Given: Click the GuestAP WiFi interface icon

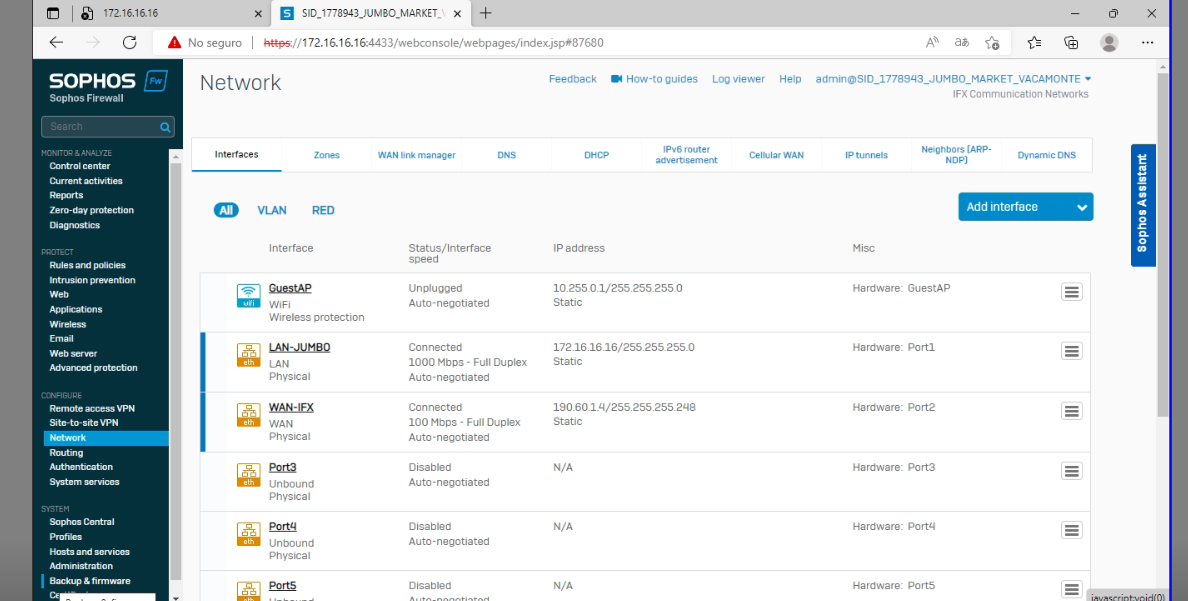Looking at the screenshot, I should 248,296.
